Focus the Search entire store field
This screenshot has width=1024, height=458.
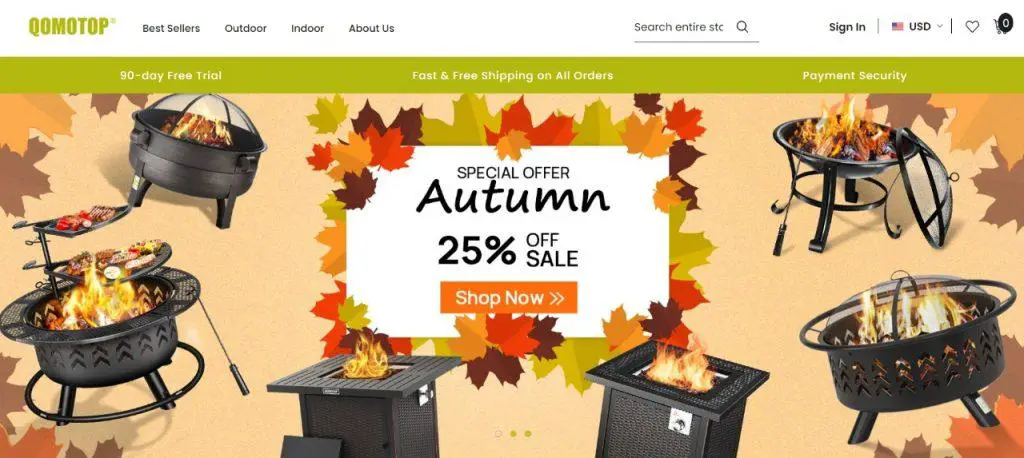pos(679,27)
